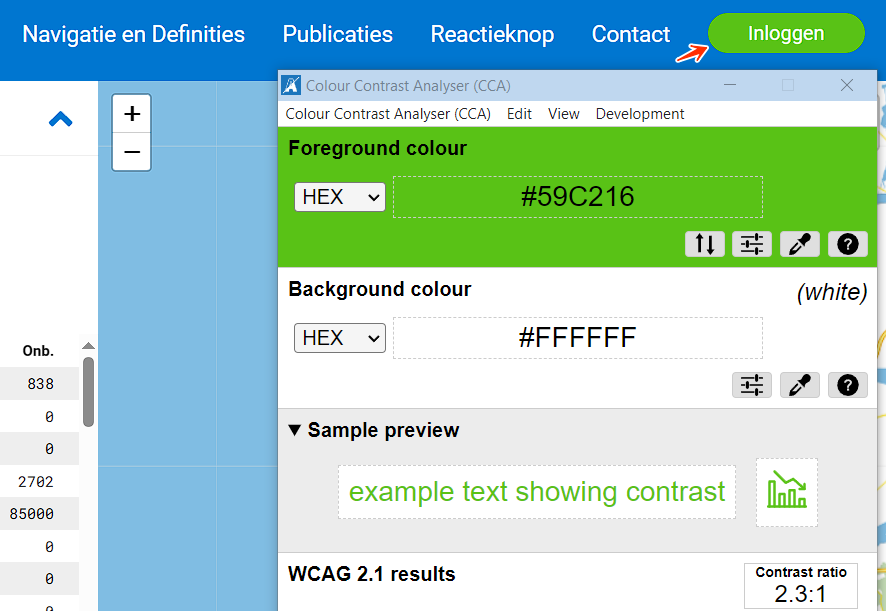Click the sample preview chart icon
Image resolution: width=886 pixels, height=611 pixels.
click(x=786, y=492)
